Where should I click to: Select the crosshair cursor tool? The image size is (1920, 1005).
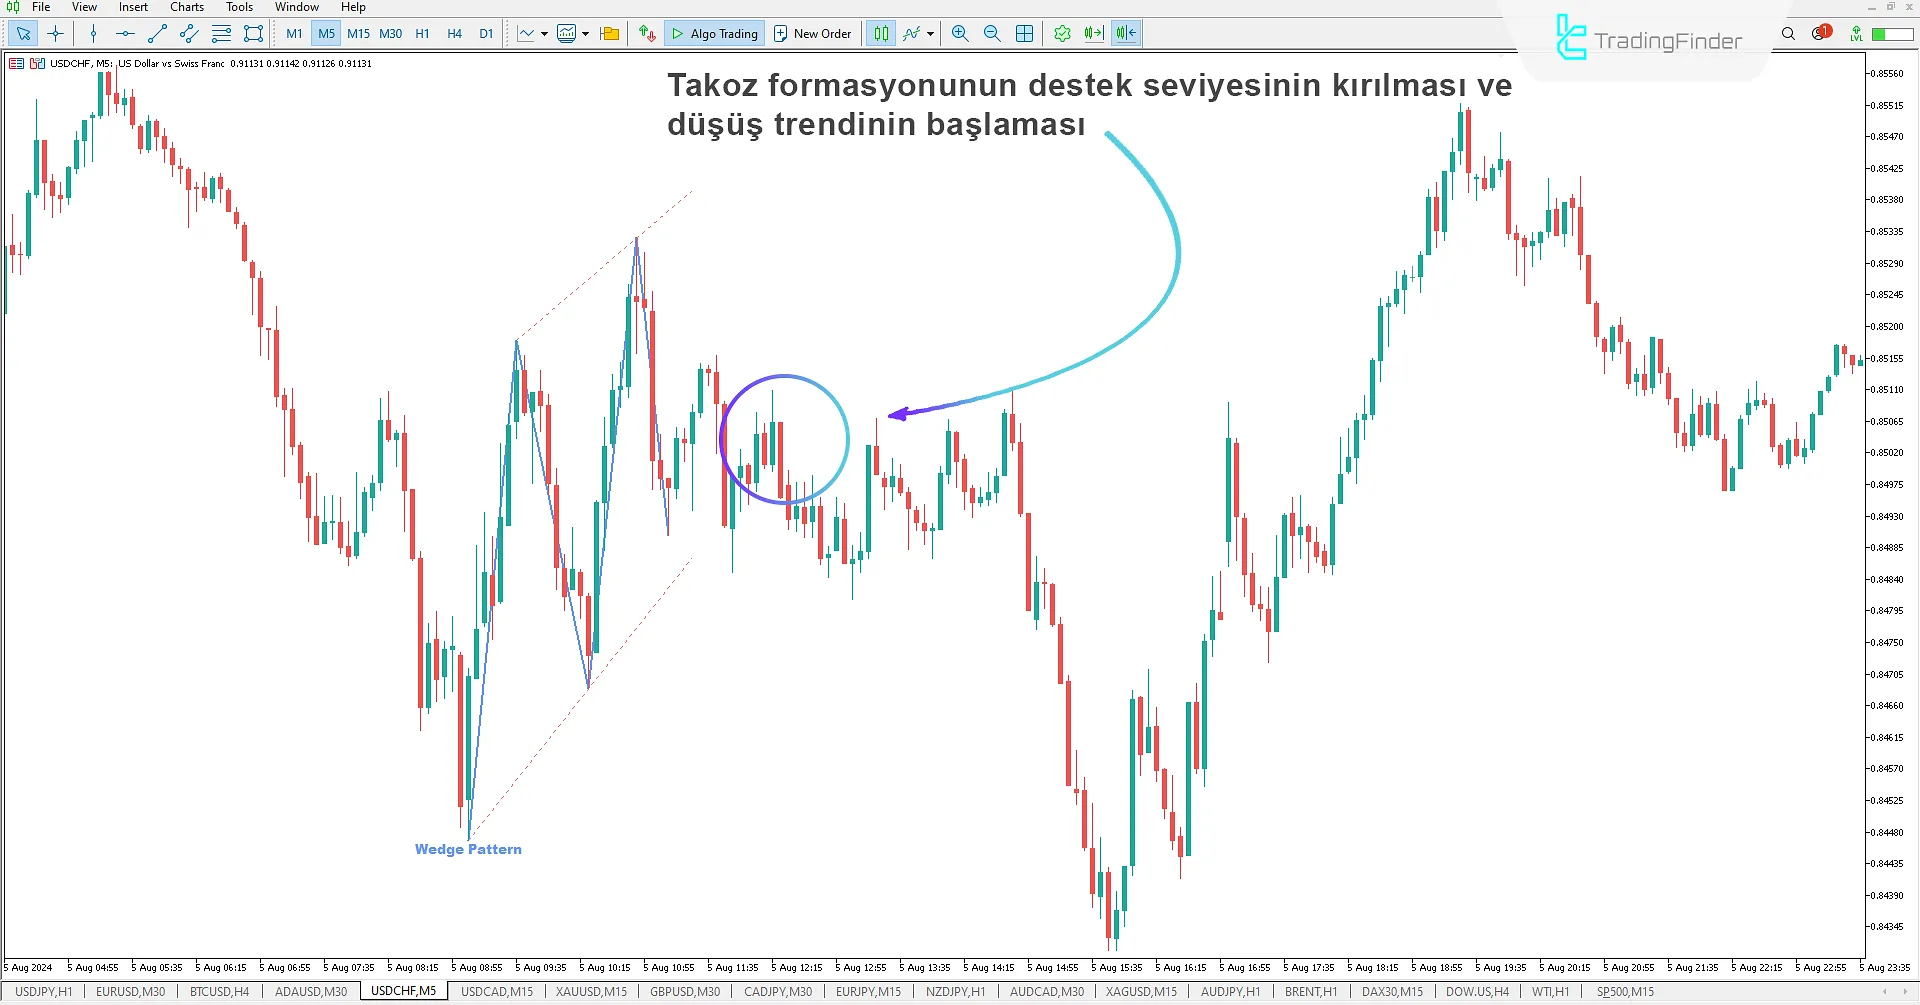click(x=55, y=33)
